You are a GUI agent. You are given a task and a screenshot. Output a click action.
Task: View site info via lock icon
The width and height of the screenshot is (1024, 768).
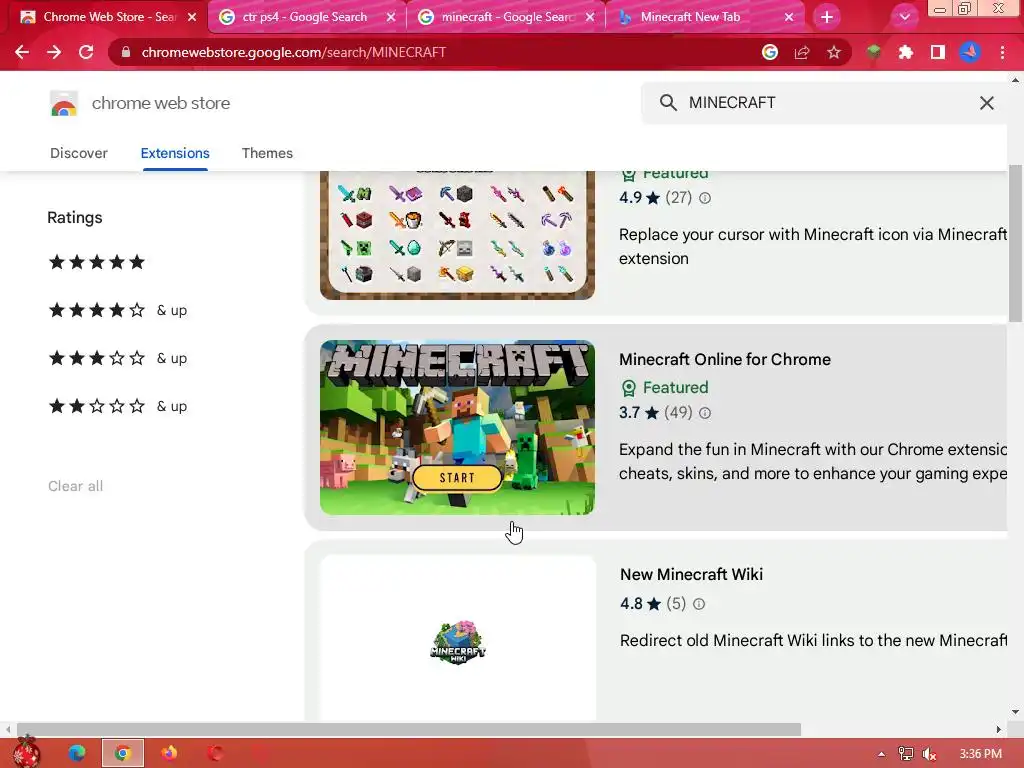coord(125,52)
